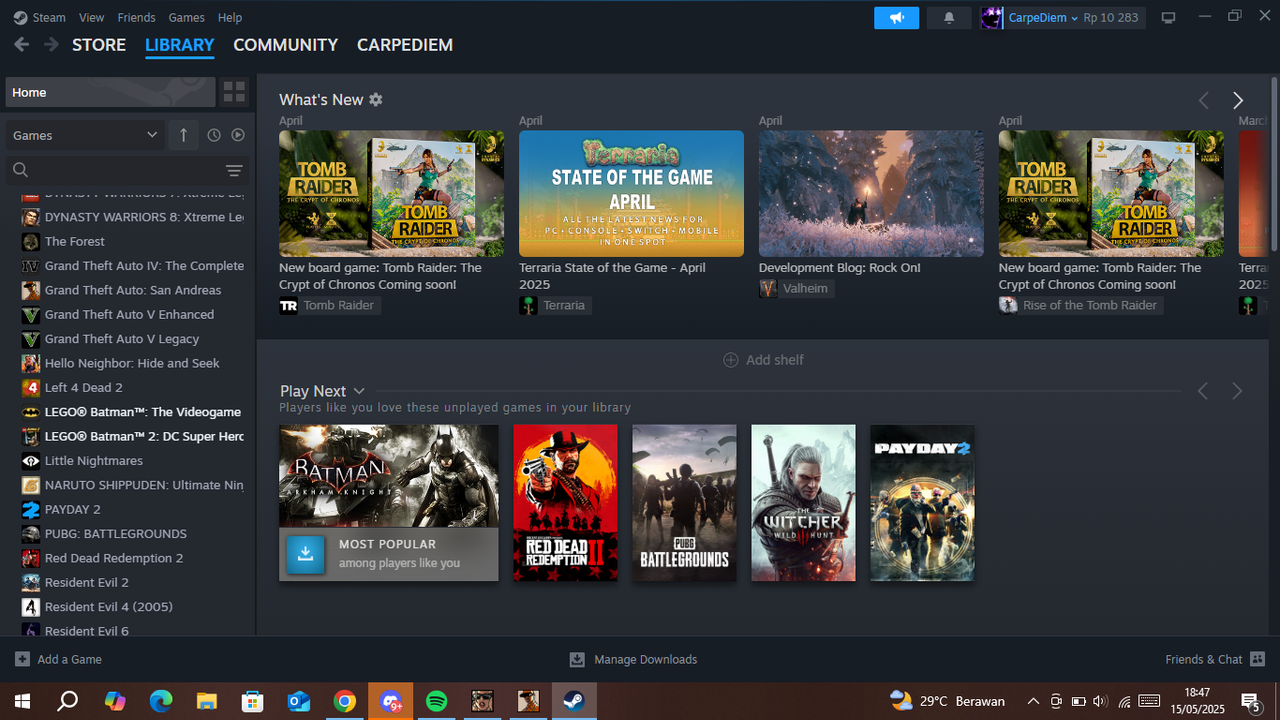Open What's New settings gear
The height and width of the screenshot is (720, 1280).
(376, 100)
